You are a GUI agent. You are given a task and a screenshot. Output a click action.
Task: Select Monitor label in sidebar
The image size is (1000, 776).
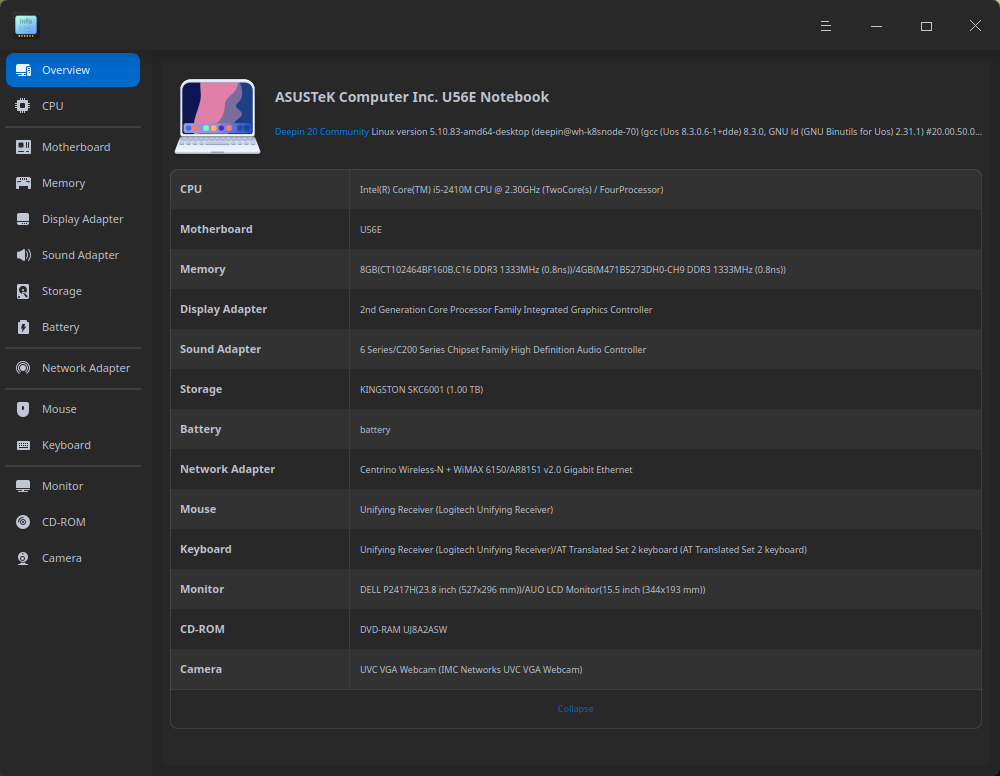[62, 486]
